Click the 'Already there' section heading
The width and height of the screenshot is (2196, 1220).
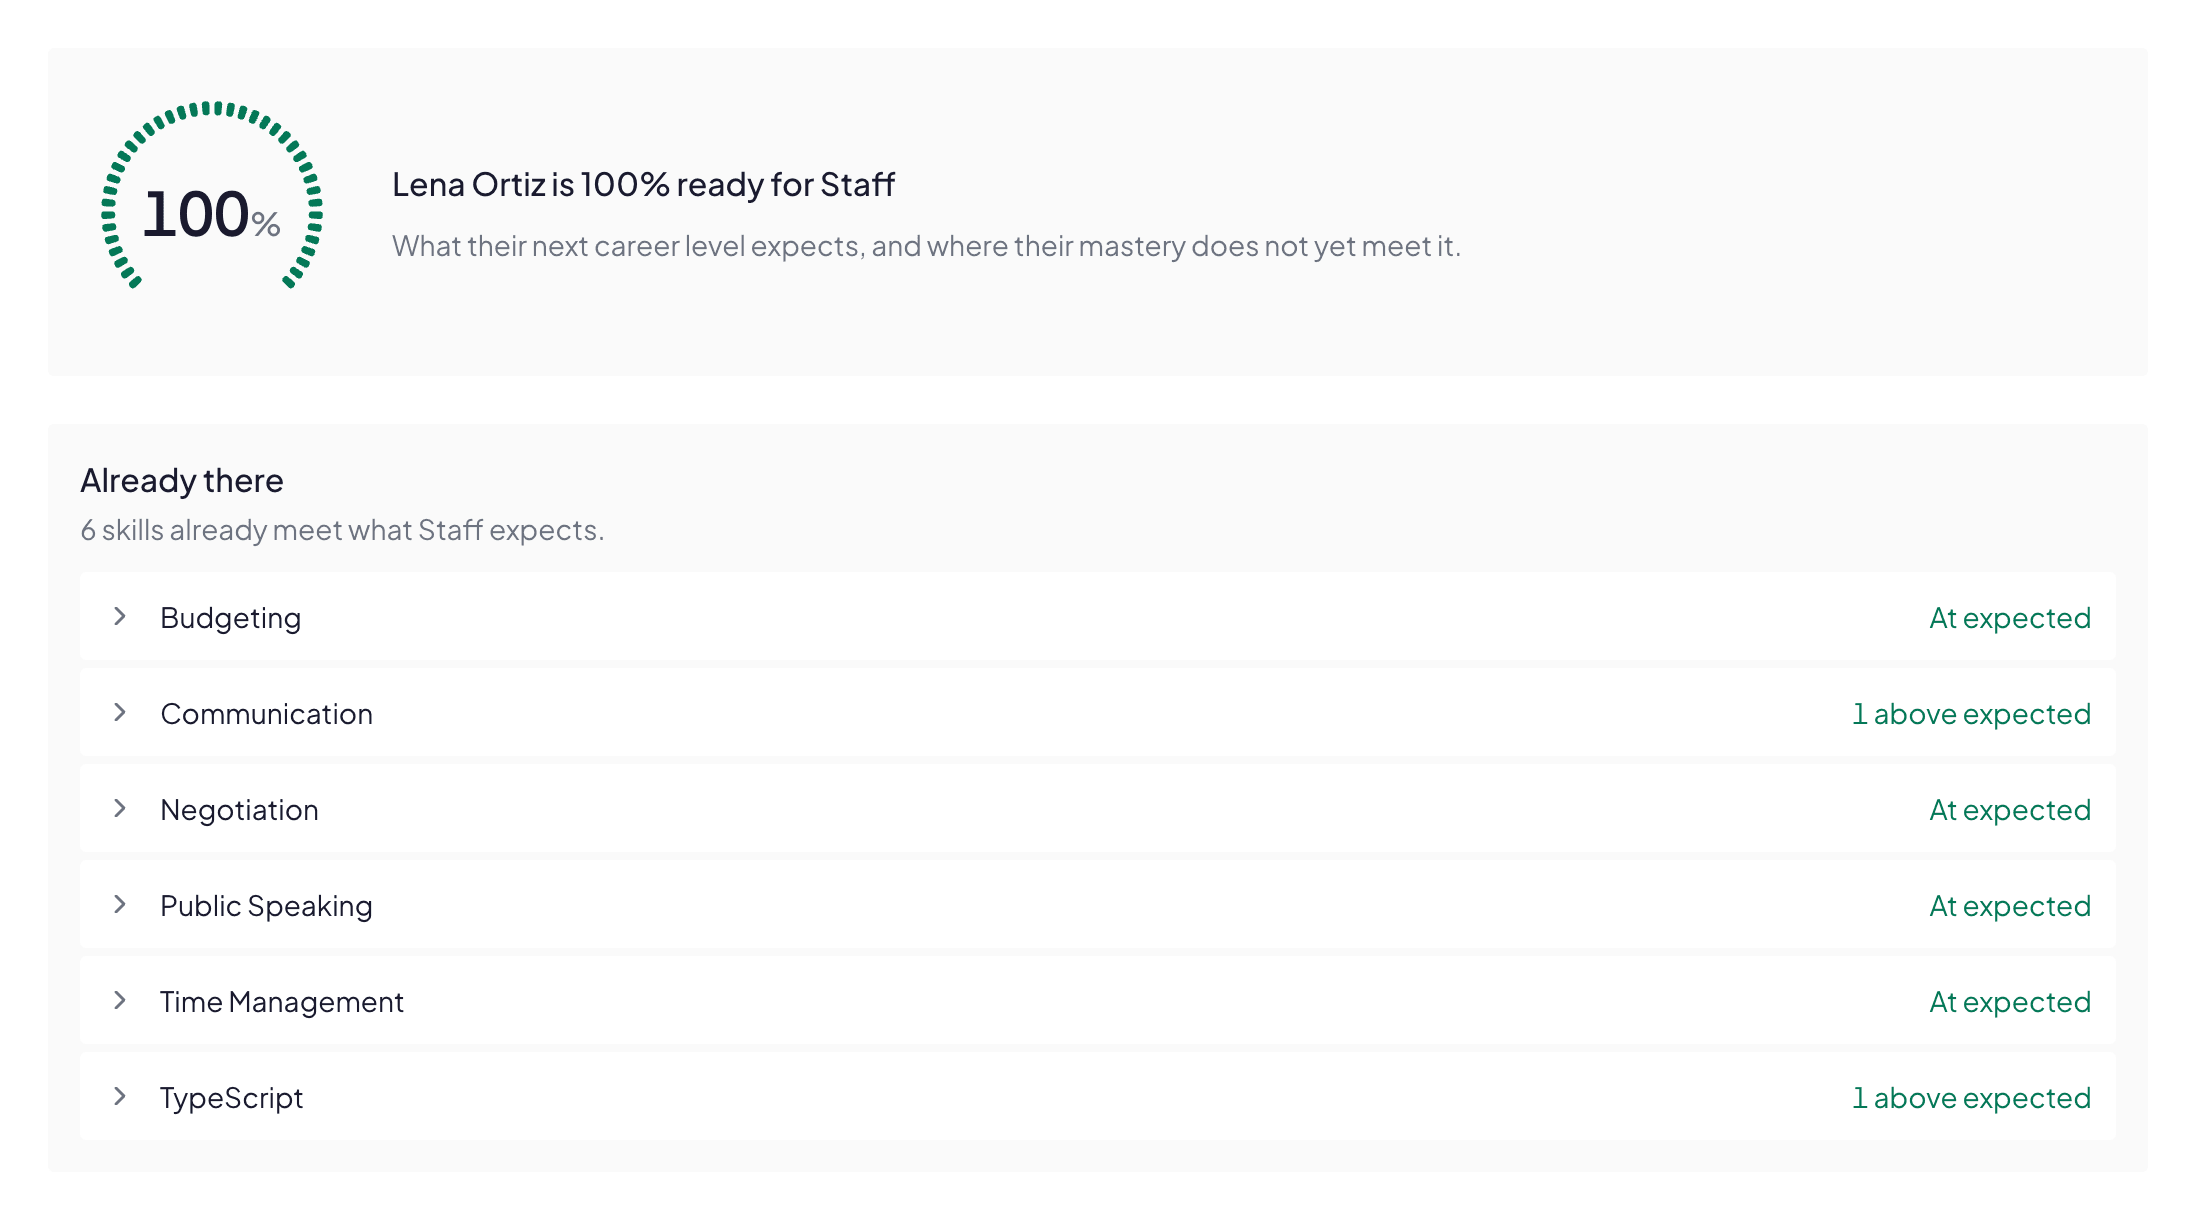point(182,481)
